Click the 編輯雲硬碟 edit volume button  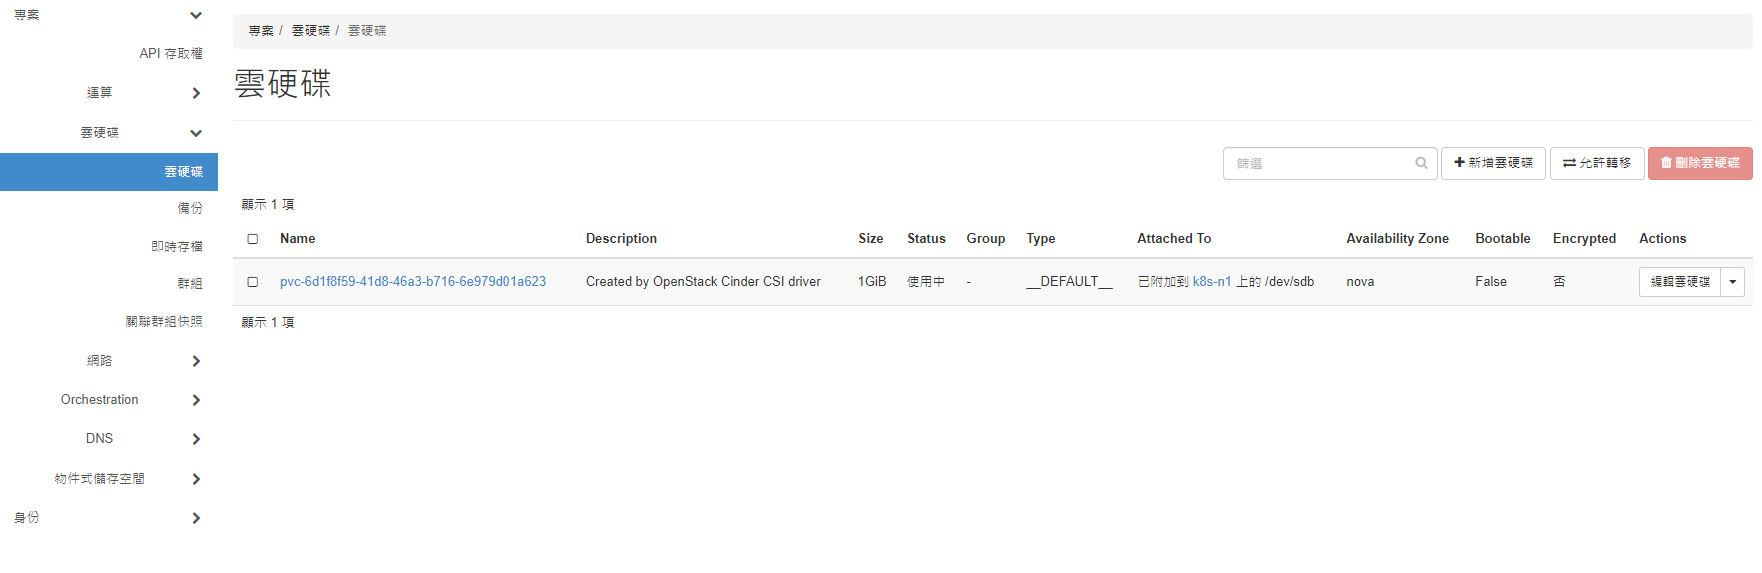[1680, 282]
